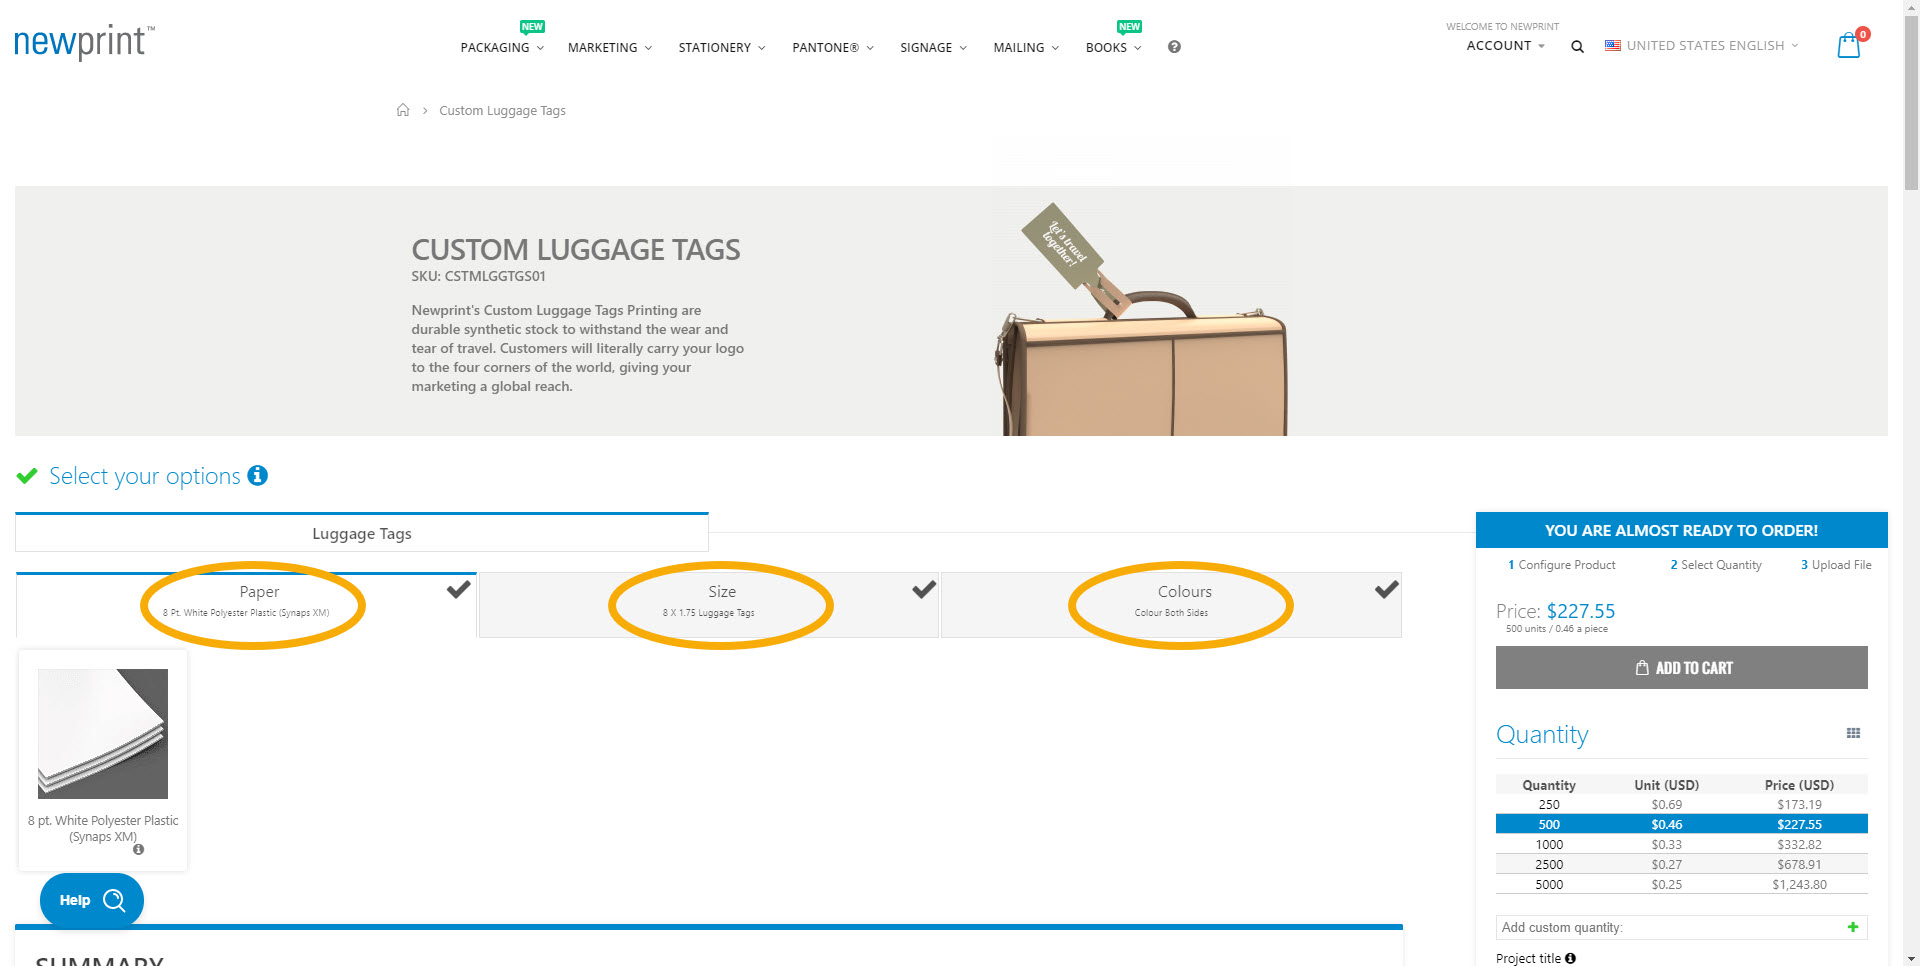Open the help question mark icon in the navigation bar
The height and width of the screenshot is (966, 1920).
pos(1174,47)
